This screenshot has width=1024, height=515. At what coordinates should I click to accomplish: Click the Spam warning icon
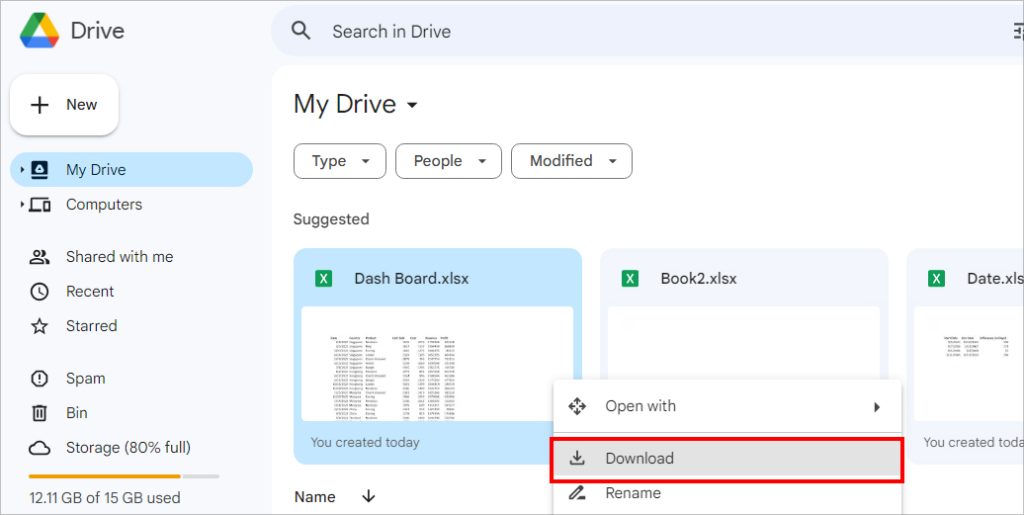40,379
